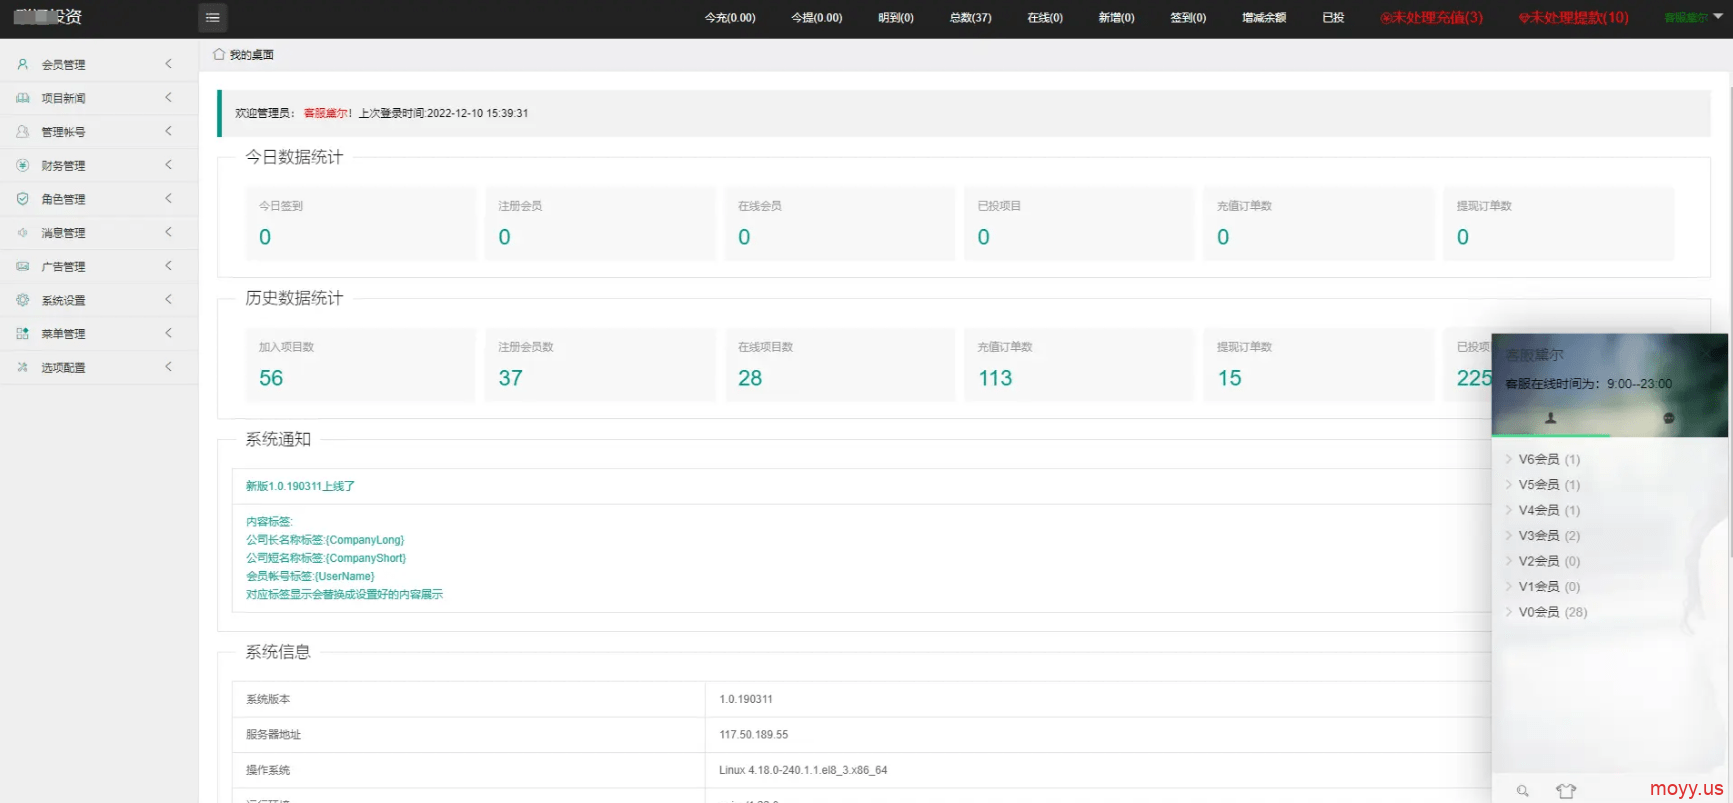This screenshot has height=803, width=1733.
Task: Open 系统设置 via its gear icon
Action: click(22, 300)
